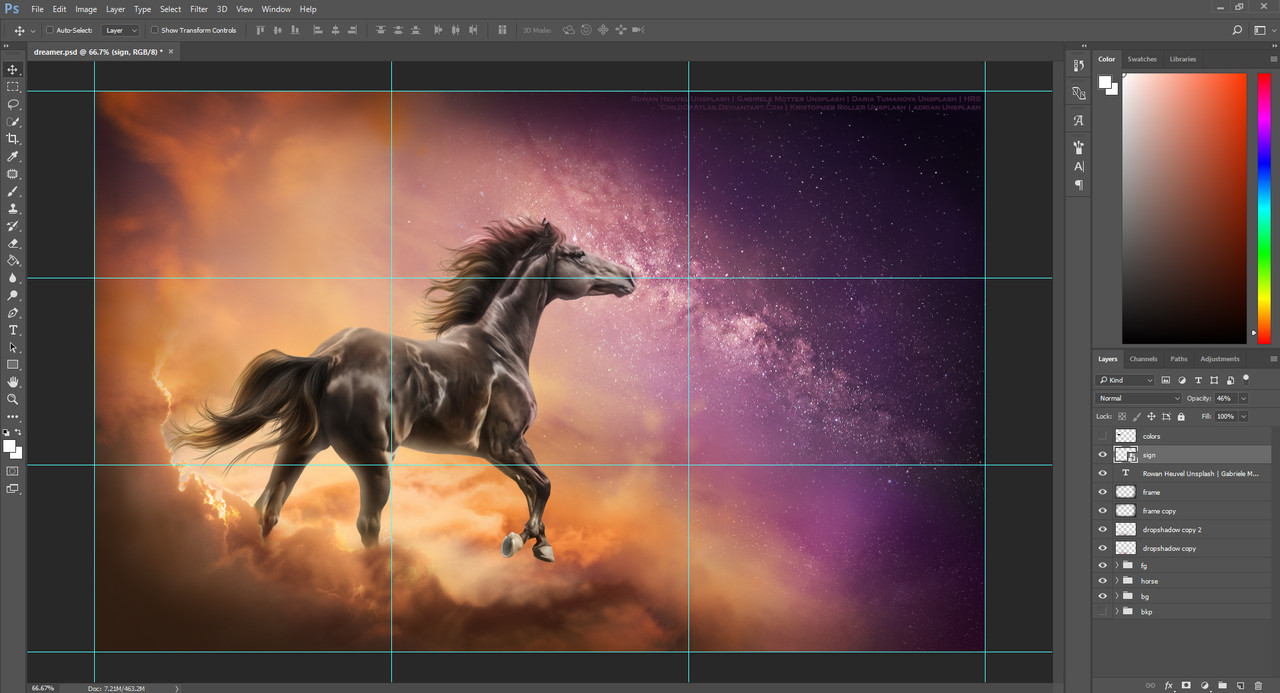Enable Show Transform Controls checkbox

154,30
